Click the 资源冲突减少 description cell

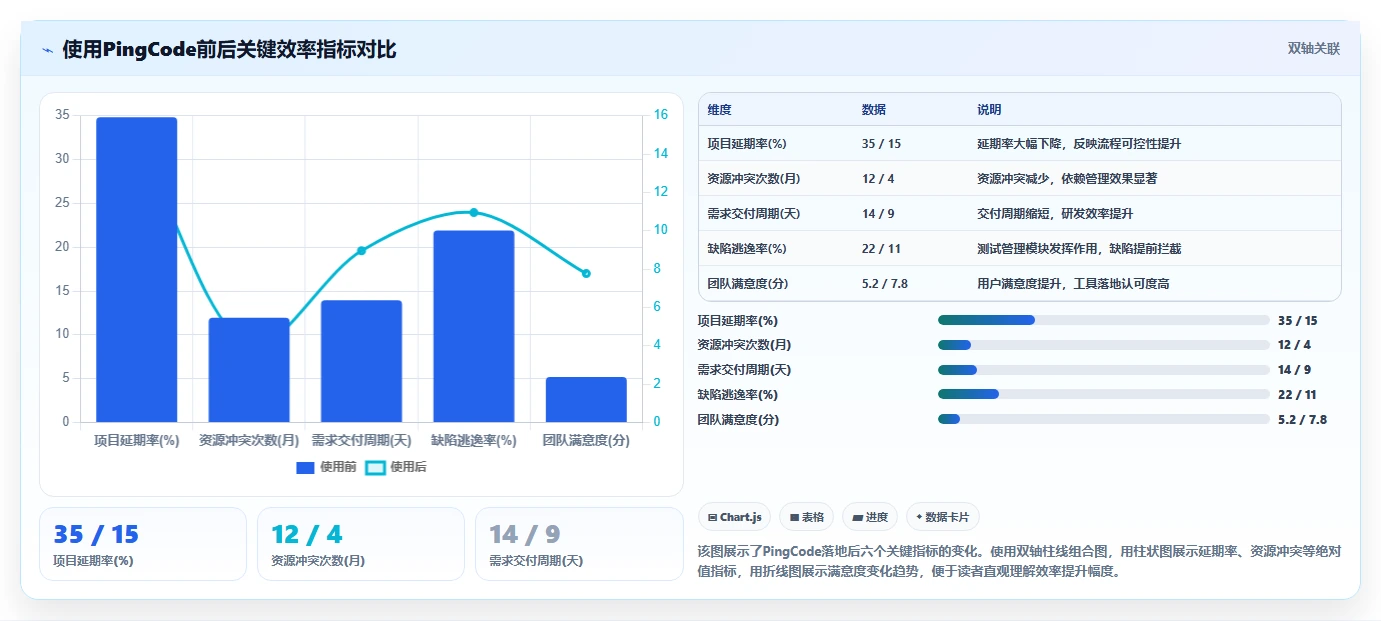[x=1067, y=179]
